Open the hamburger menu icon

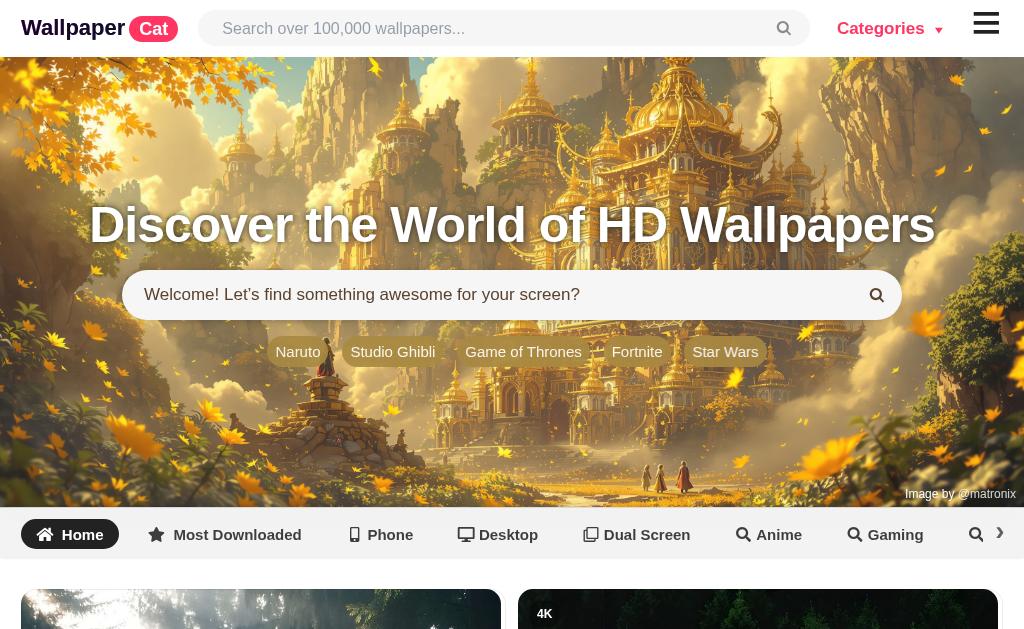pyautogui.click(x=985, y=24)
